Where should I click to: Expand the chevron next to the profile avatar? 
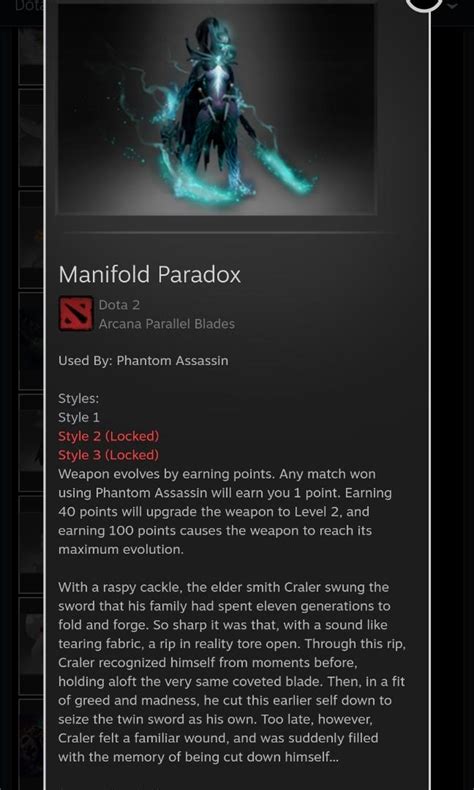coord(452,6)
